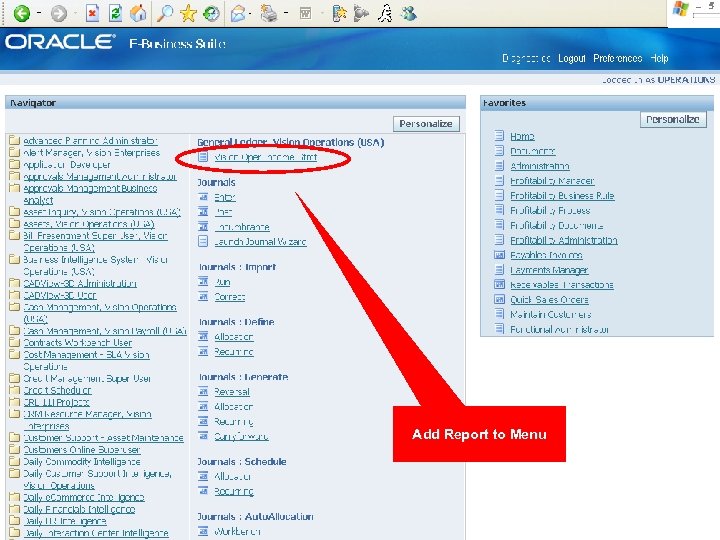Click the Credit Scheduler folder icon
The height and width of the screenshot is (540, 720).
pos(15,390)
